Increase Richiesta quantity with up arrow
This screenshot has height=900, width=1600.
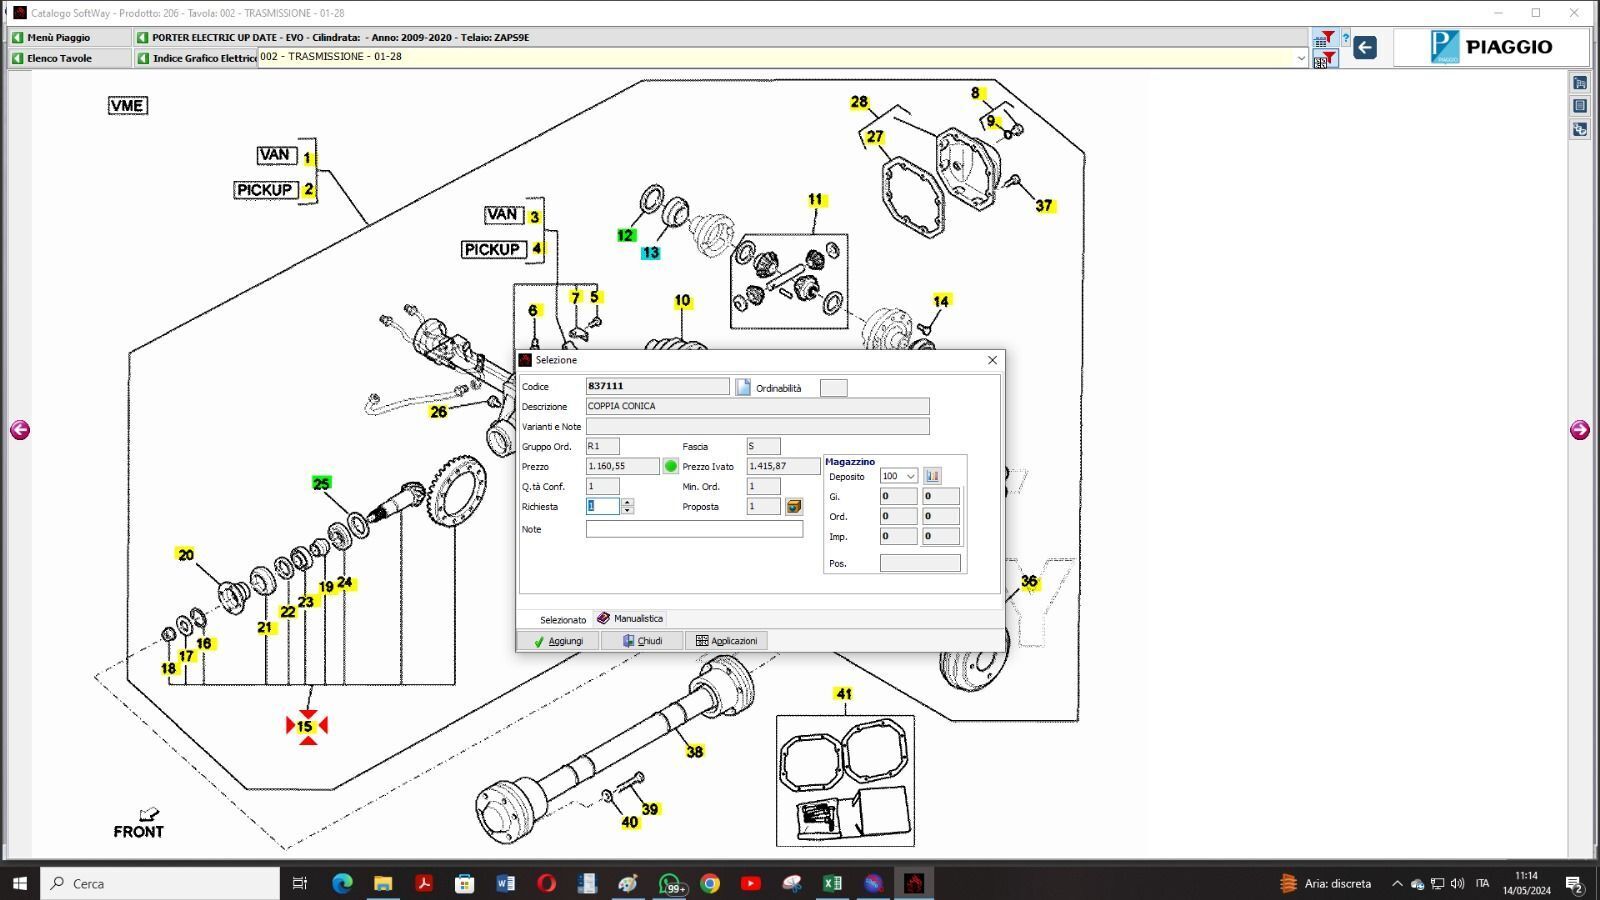pos(627,502)
